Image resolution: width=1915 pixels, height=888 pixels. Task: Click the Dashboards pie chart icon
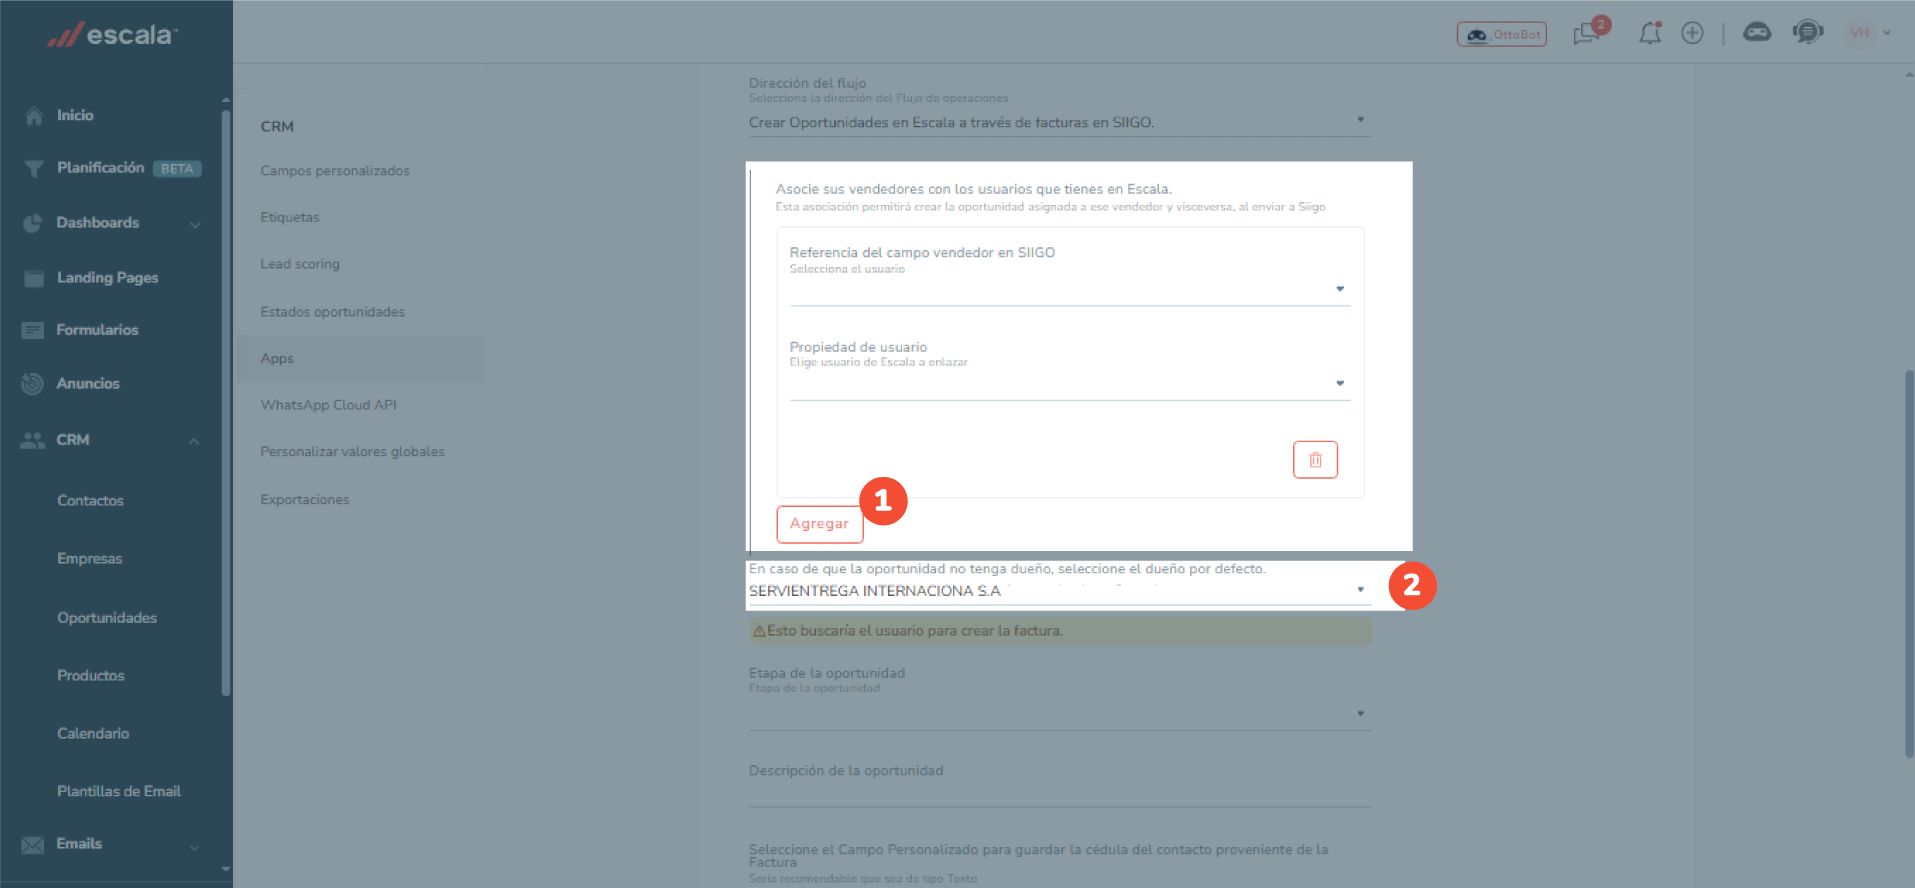[x=33, y=223]
